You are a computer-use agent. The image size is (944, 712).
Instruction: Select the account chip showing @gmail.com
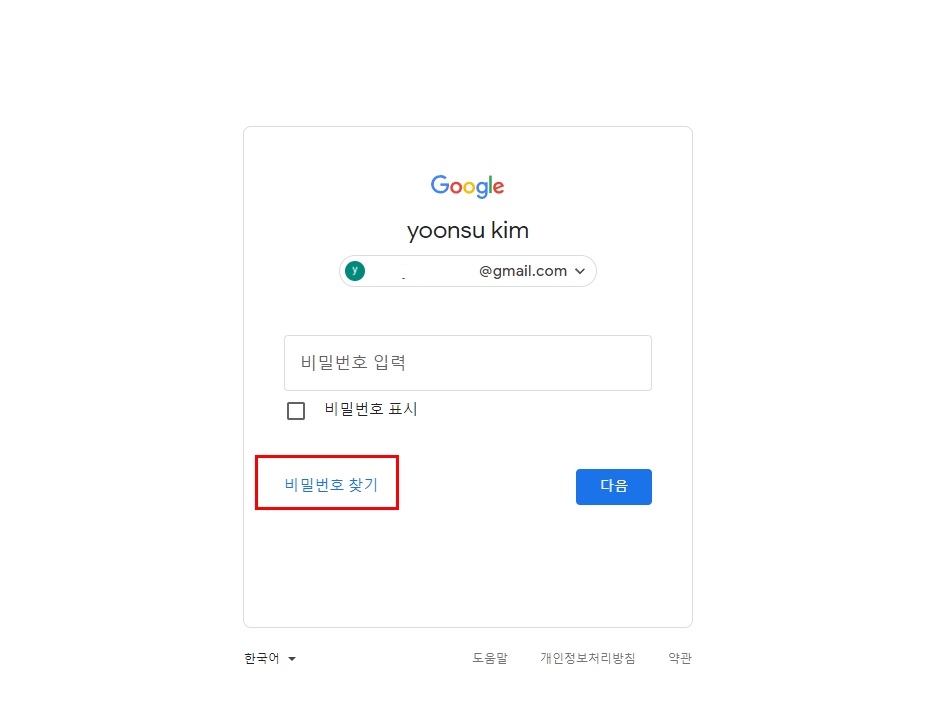point(467,270)
